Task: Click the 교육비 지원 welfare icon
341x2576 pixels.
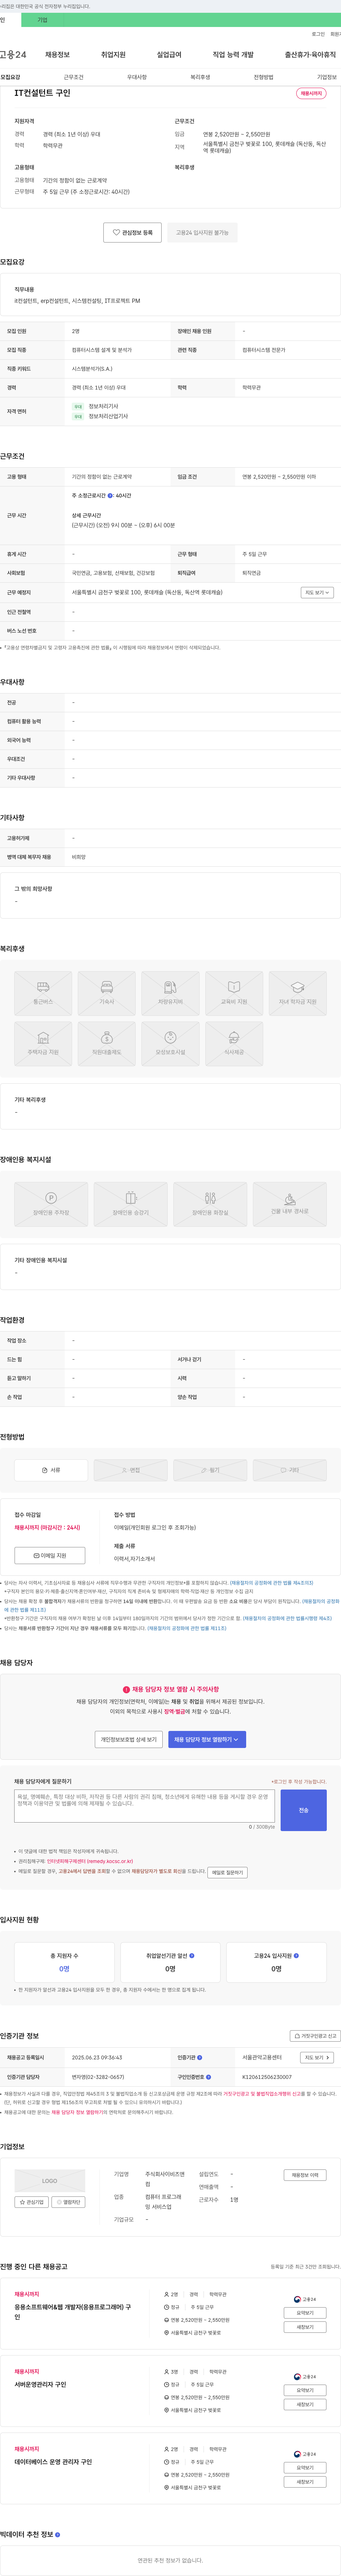Action: (x=234, y=993)
